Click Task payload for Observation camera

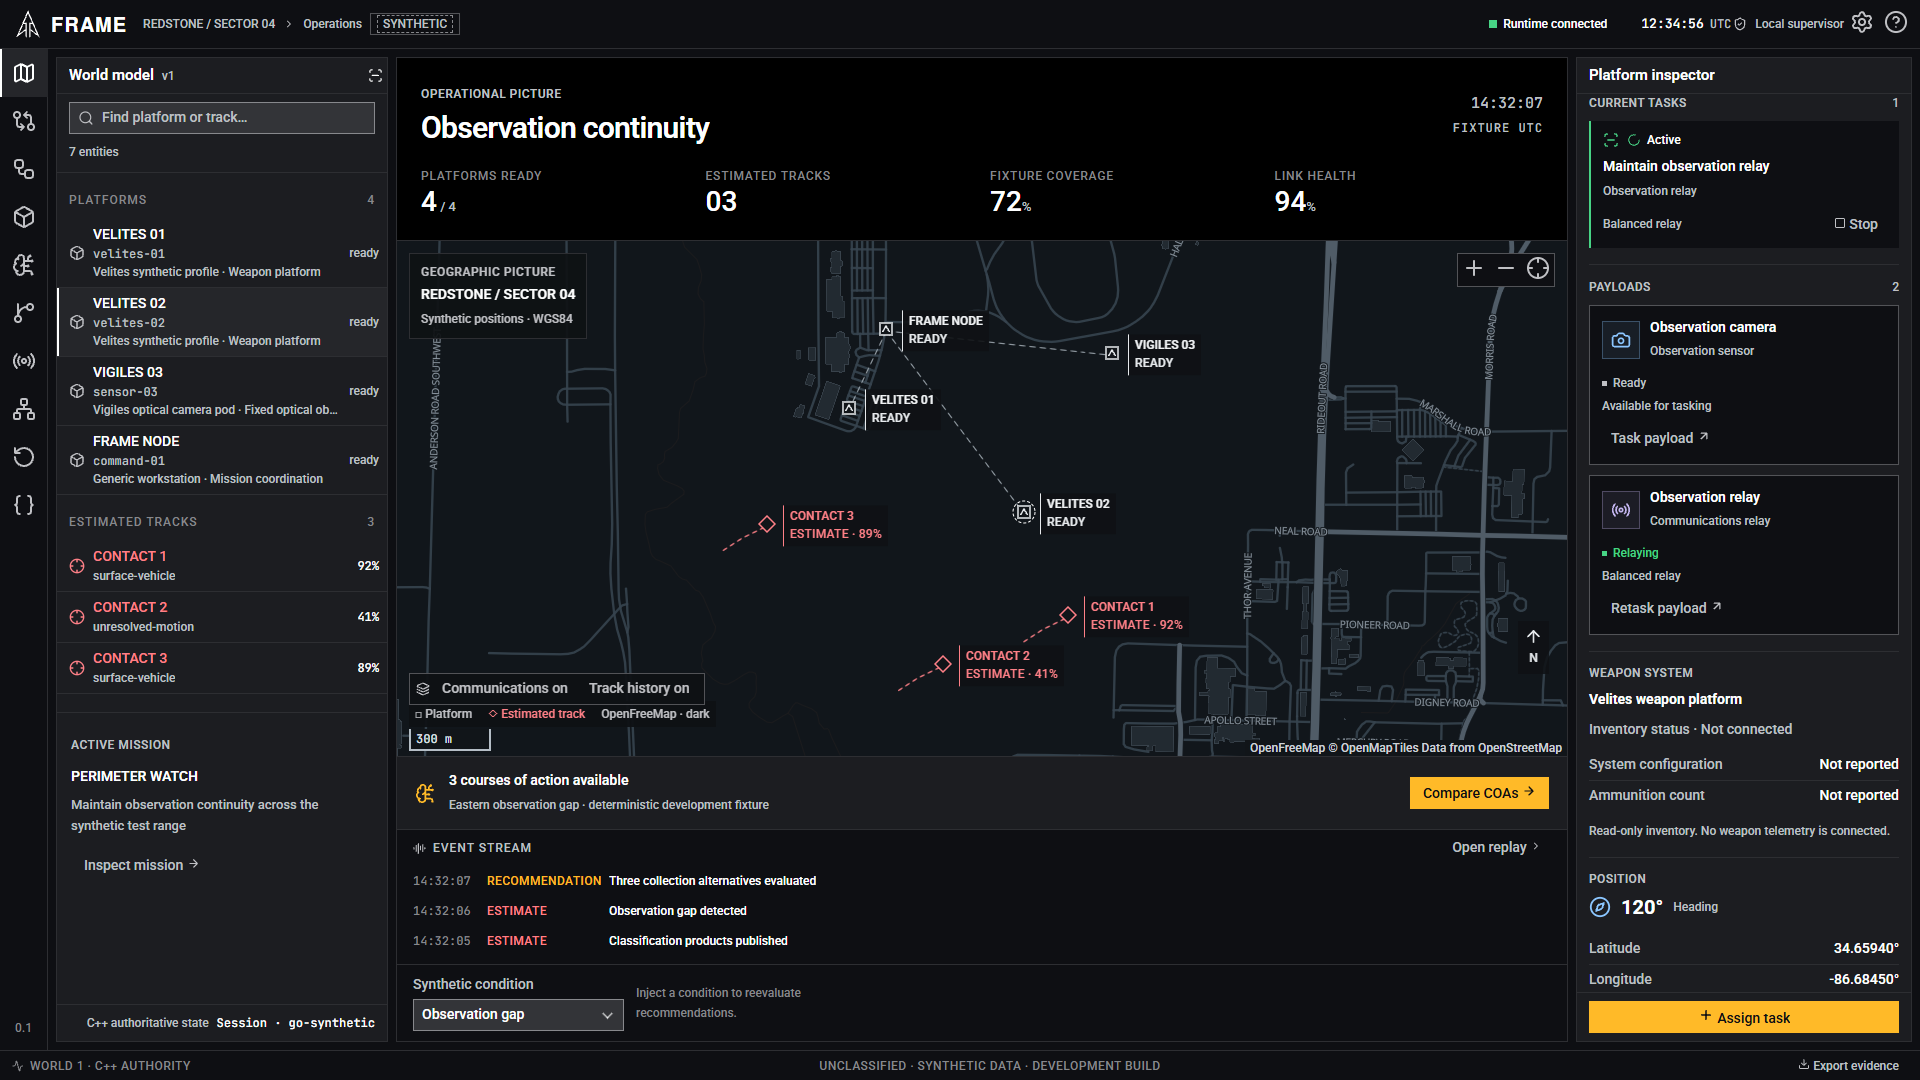(1659, 438)
